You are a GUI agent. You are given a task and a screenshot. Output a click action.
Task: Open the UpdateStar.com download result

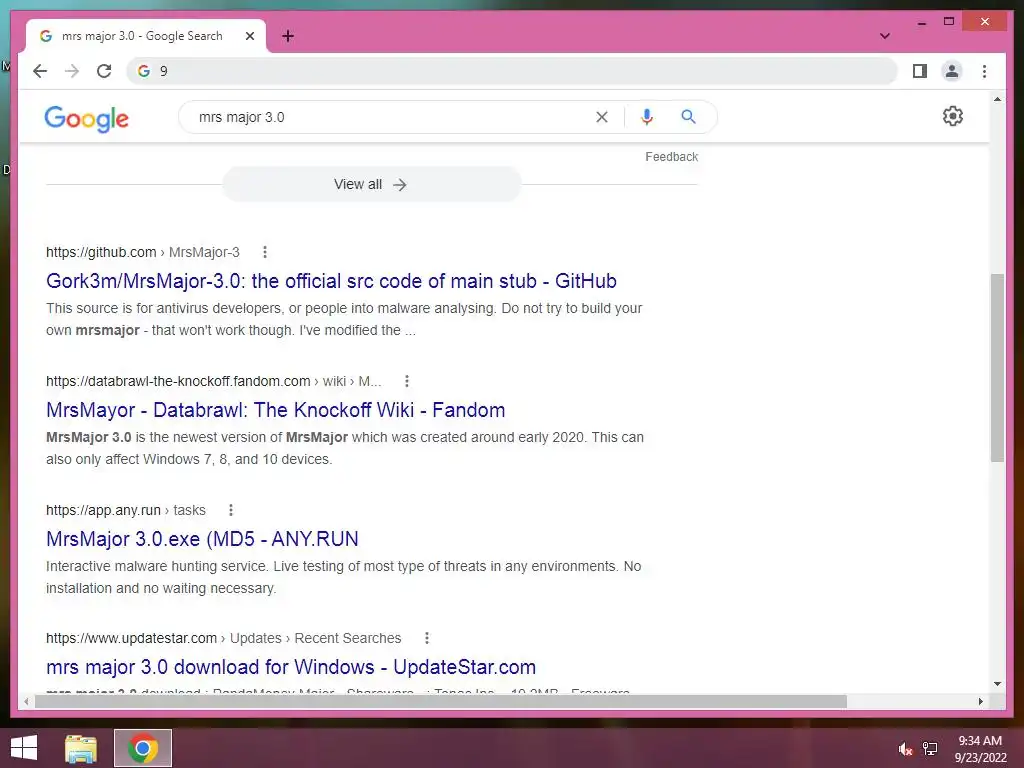(x=291, y=667)
